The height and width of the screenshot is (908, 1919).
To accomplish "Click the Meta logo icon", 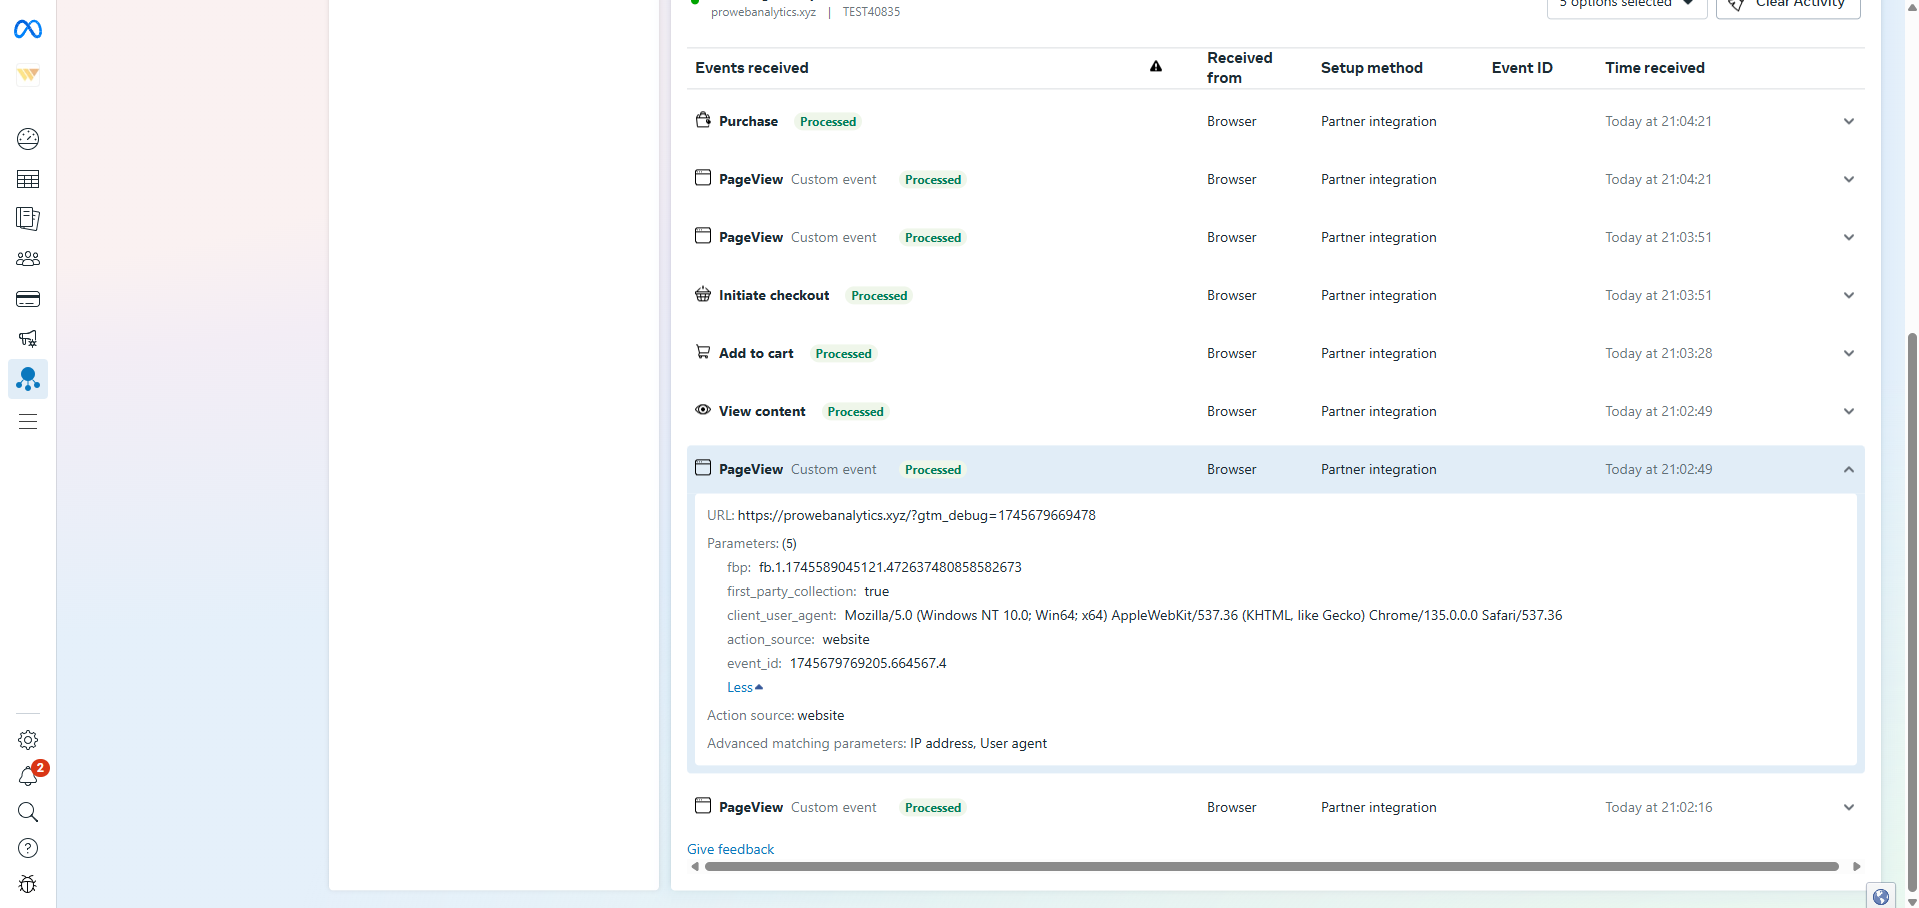I will [28, 30].
